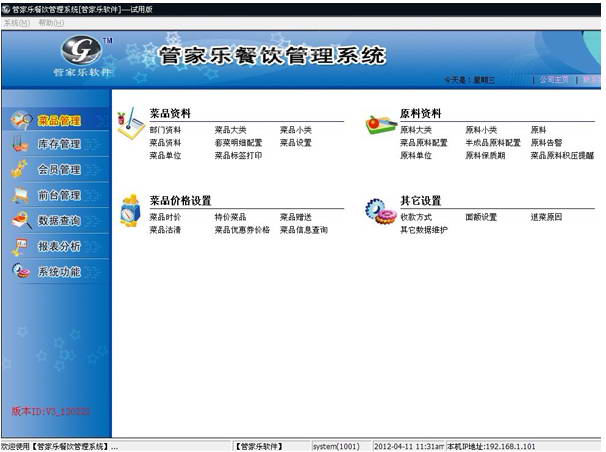Open the 菜品时价 link
This screenshot has width=606, height=452.
[x=165, y=217]
